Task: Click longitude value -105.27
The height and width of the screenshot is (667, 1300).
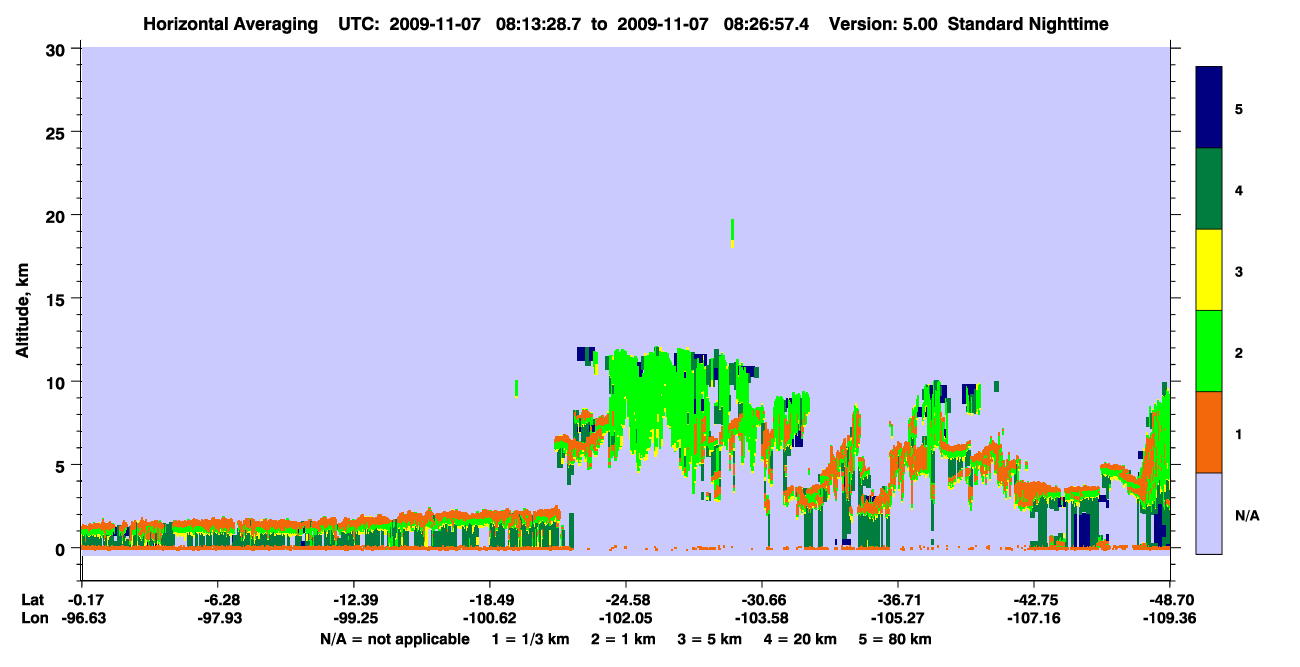Action: pyautogui.click(x=898, y=618)
